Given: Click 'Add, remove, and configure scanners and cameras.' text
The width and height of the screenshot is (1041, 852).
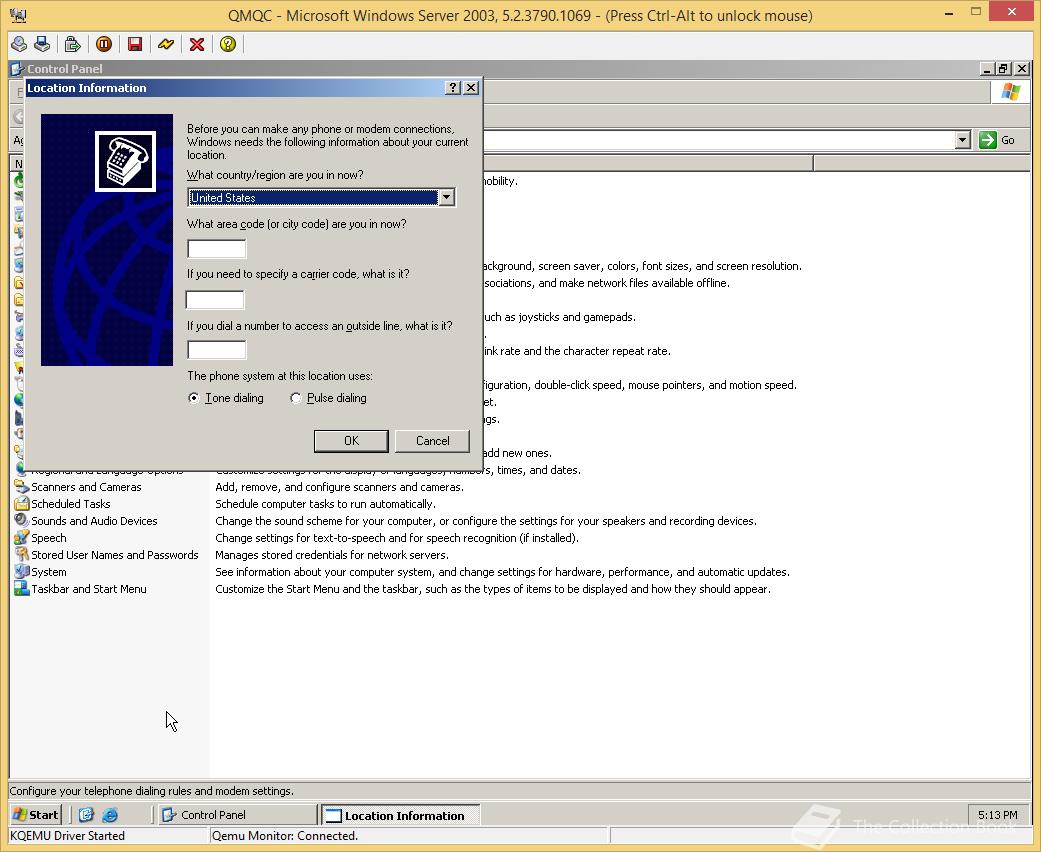Looking at the screenshot, I should pyautogui.click(x=339, y=487).
